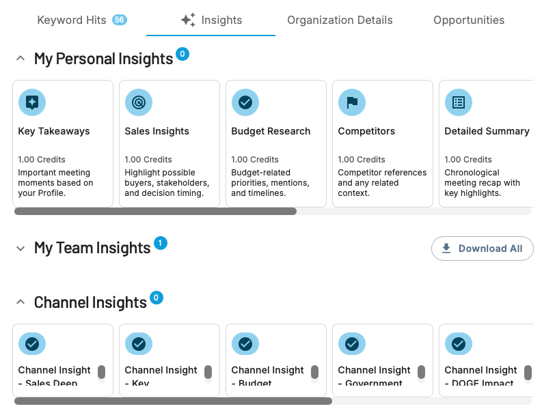This screenshot has width=542, height=413.
Task: Open the Channel Insight Key card title
Action: click(x=161, y=376)
